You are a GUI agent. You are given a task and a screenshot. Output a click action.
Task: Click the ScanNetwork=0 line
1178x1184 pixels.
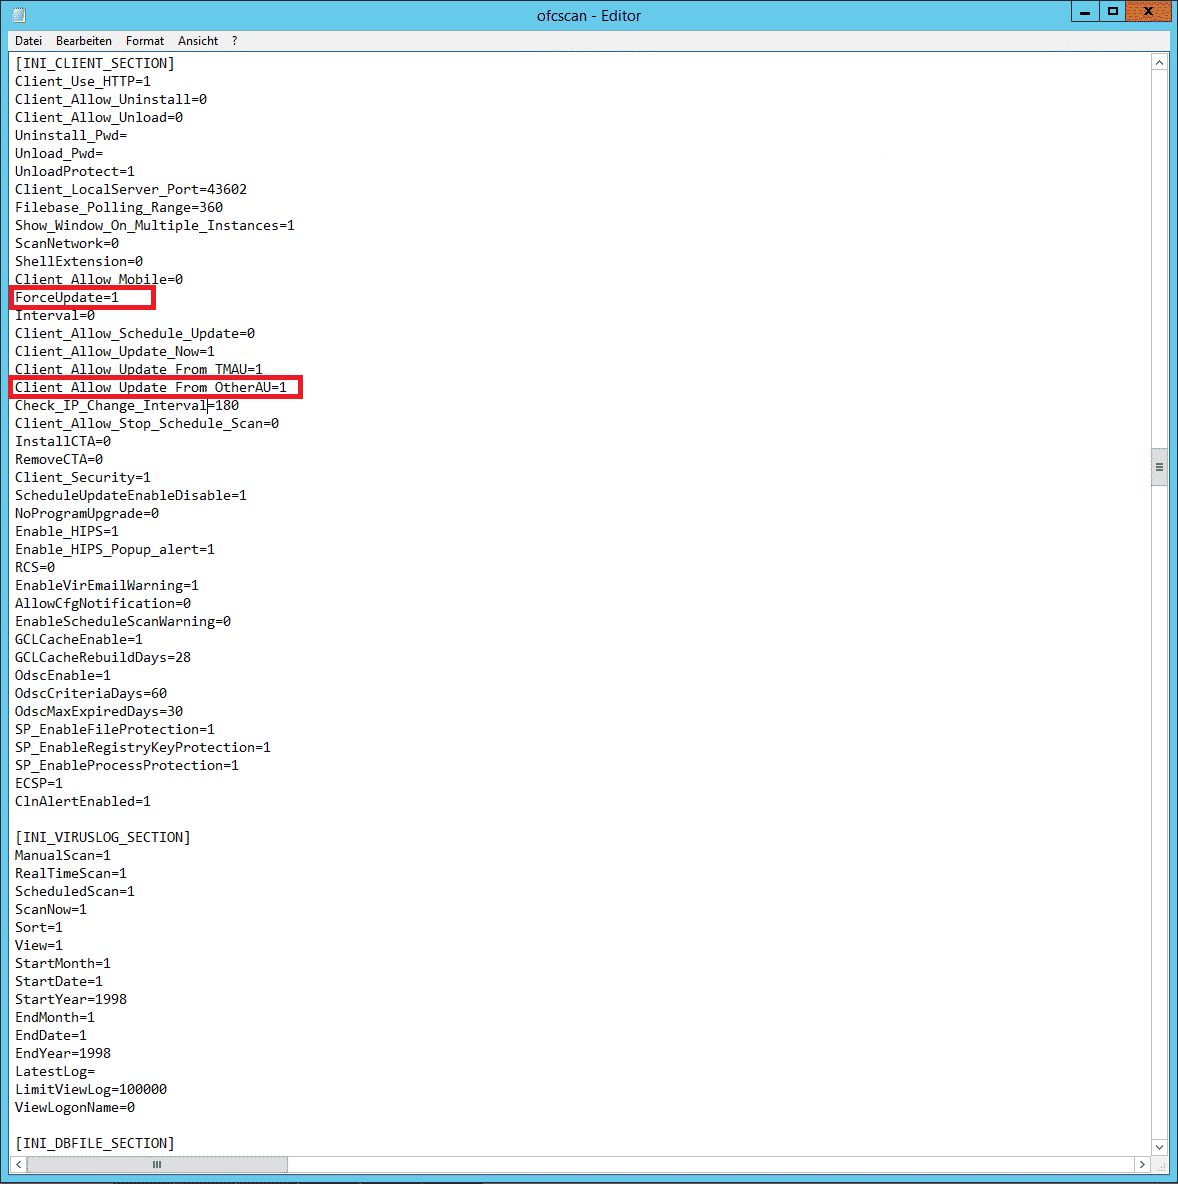pos(66,243)
